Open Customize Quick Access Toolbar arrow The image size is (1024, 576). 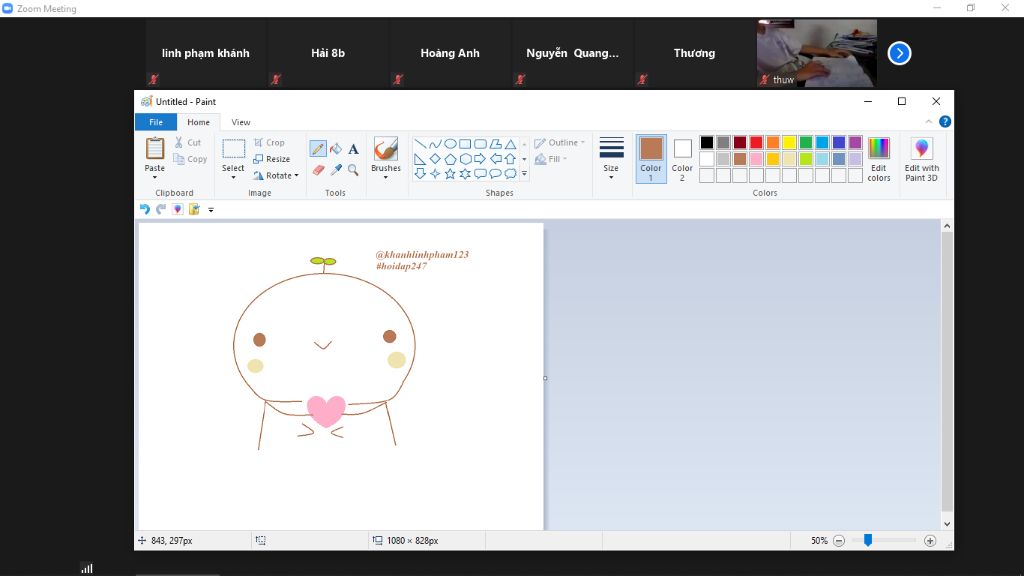click(211, 210)
